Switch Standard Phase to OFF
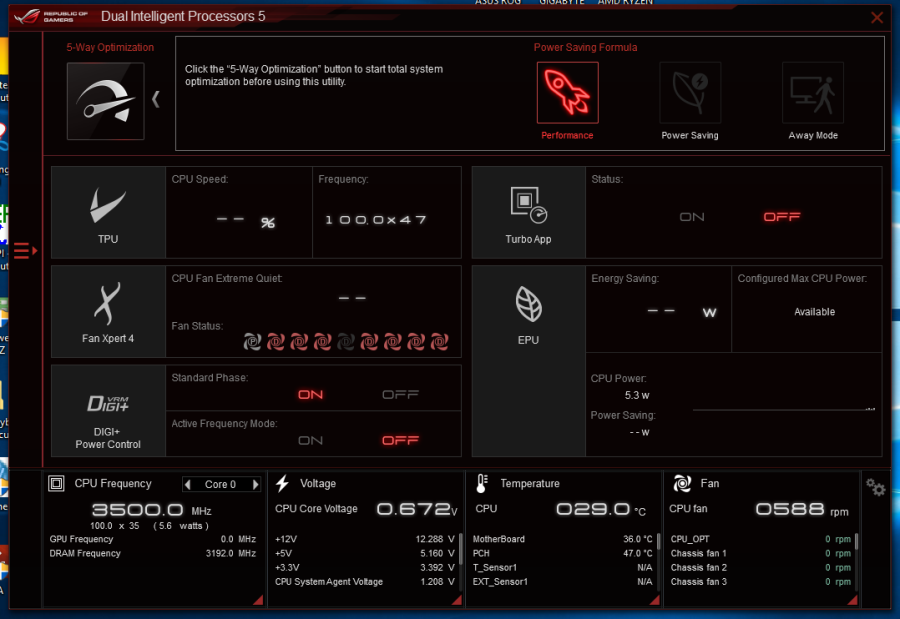This screenshot has height=619, width=900. click(x=400, y=395)
